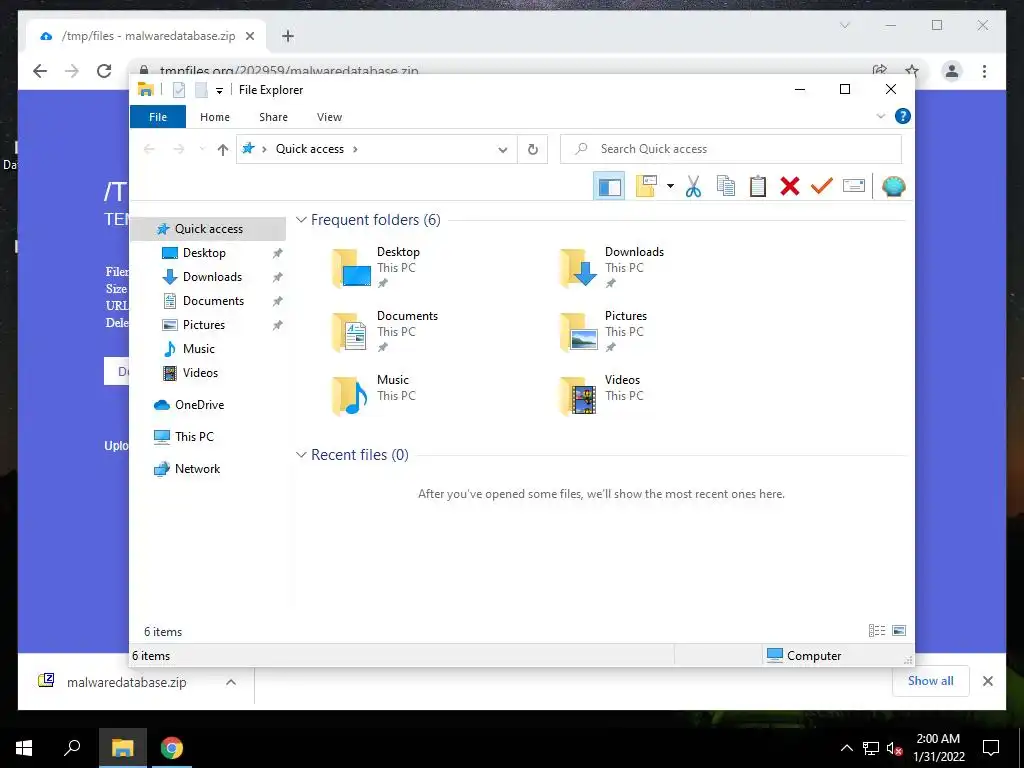Open the Chrome profile avatar button

point(952,71)
